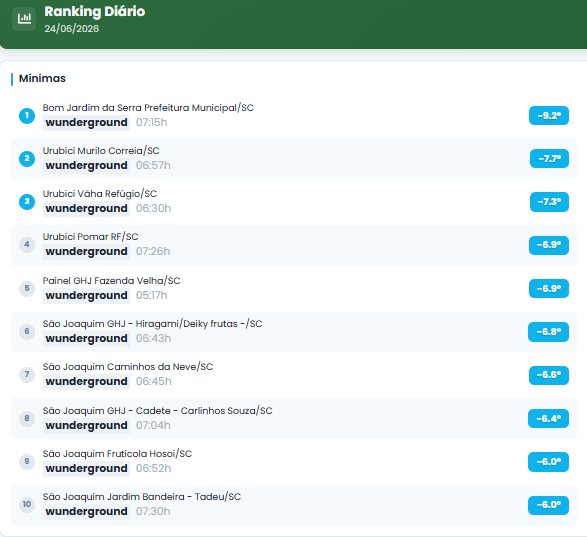The height and width of the screenshot is (537, 587).
Task: Open São Joaquim Jardim Bandeira - Tadeu/SC station
Action: coord(142,497)
